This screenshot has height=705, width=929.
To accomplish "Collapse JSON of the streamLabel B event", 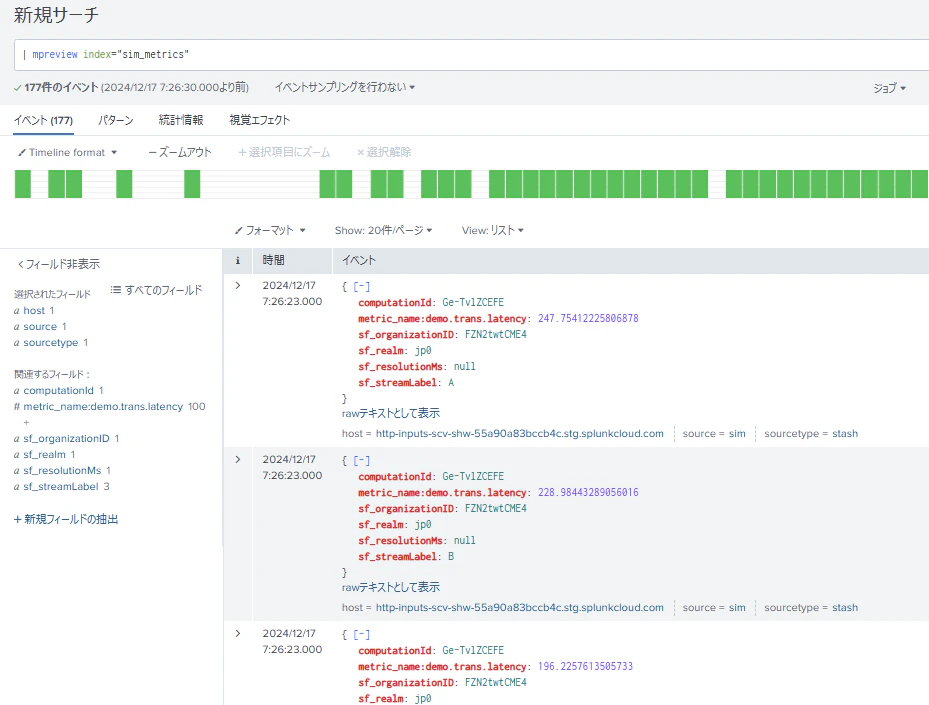I will pos(361,461).
